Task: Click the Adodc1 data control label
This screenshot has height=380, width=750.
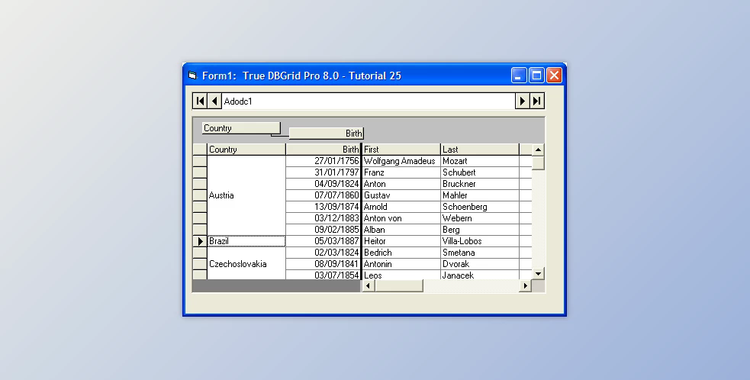Action: pyautogui.click(x=368, y=101)
